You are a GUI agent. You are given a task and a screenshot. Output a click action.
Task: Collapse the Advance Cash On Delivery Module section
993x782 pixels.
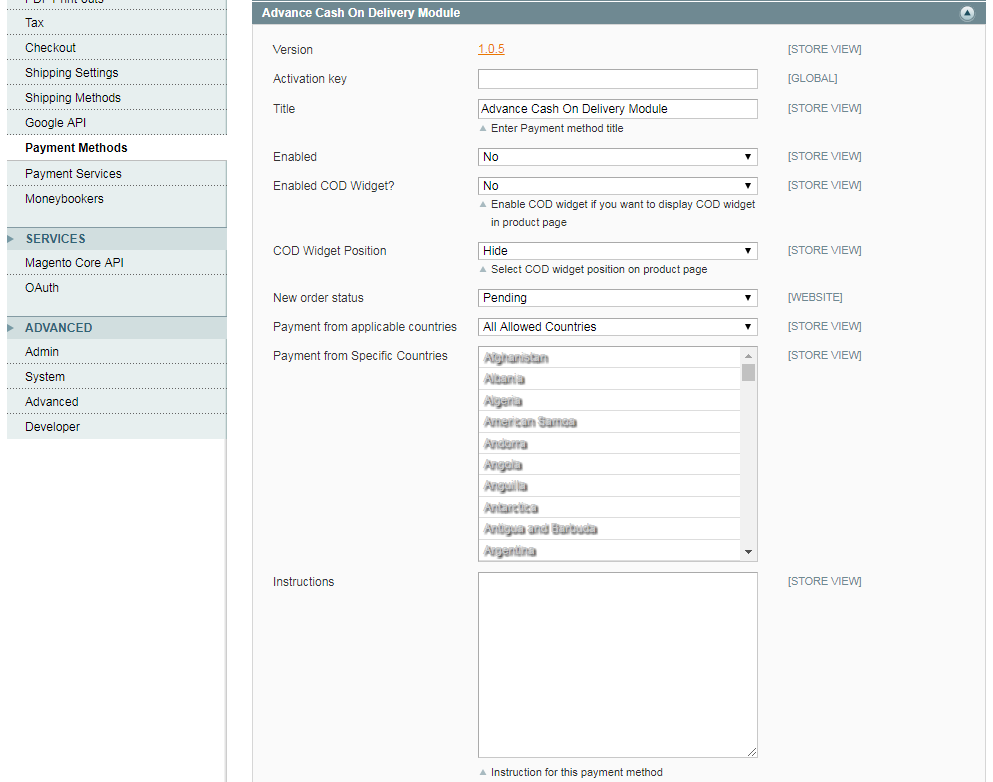pos(966,14)
